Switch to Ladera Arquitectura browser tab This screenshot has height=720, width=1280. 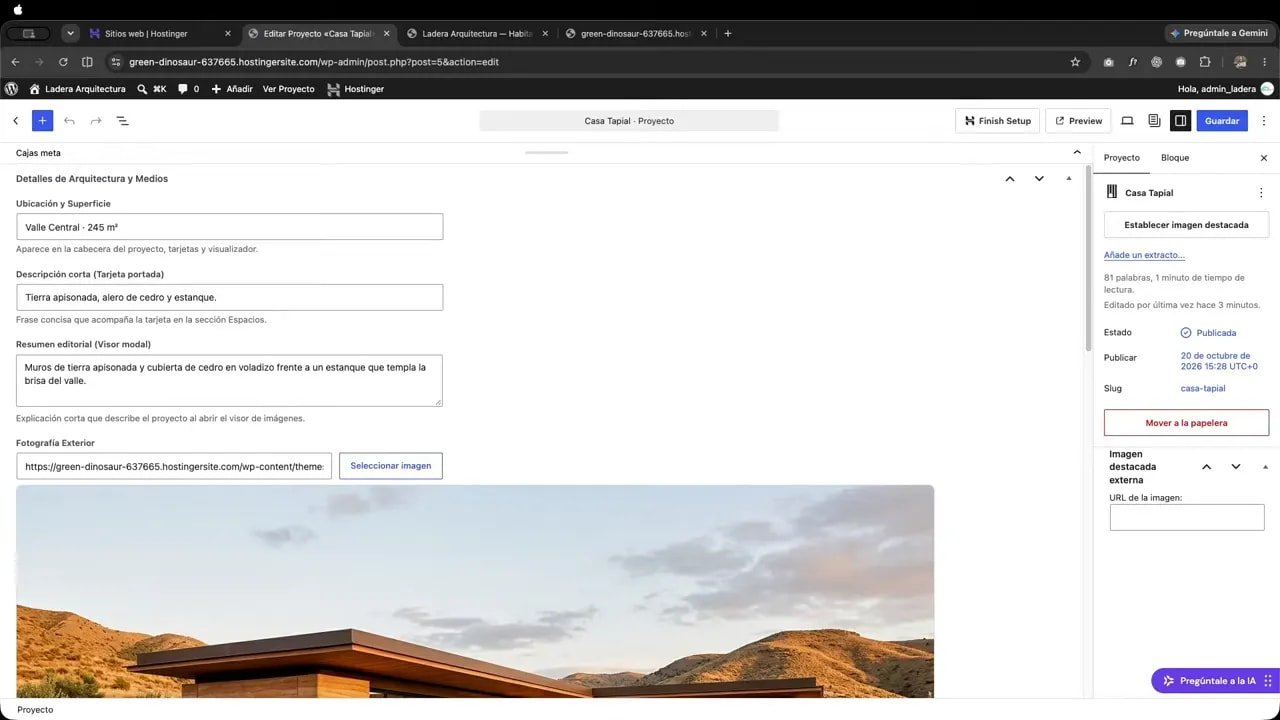(478, 33)
